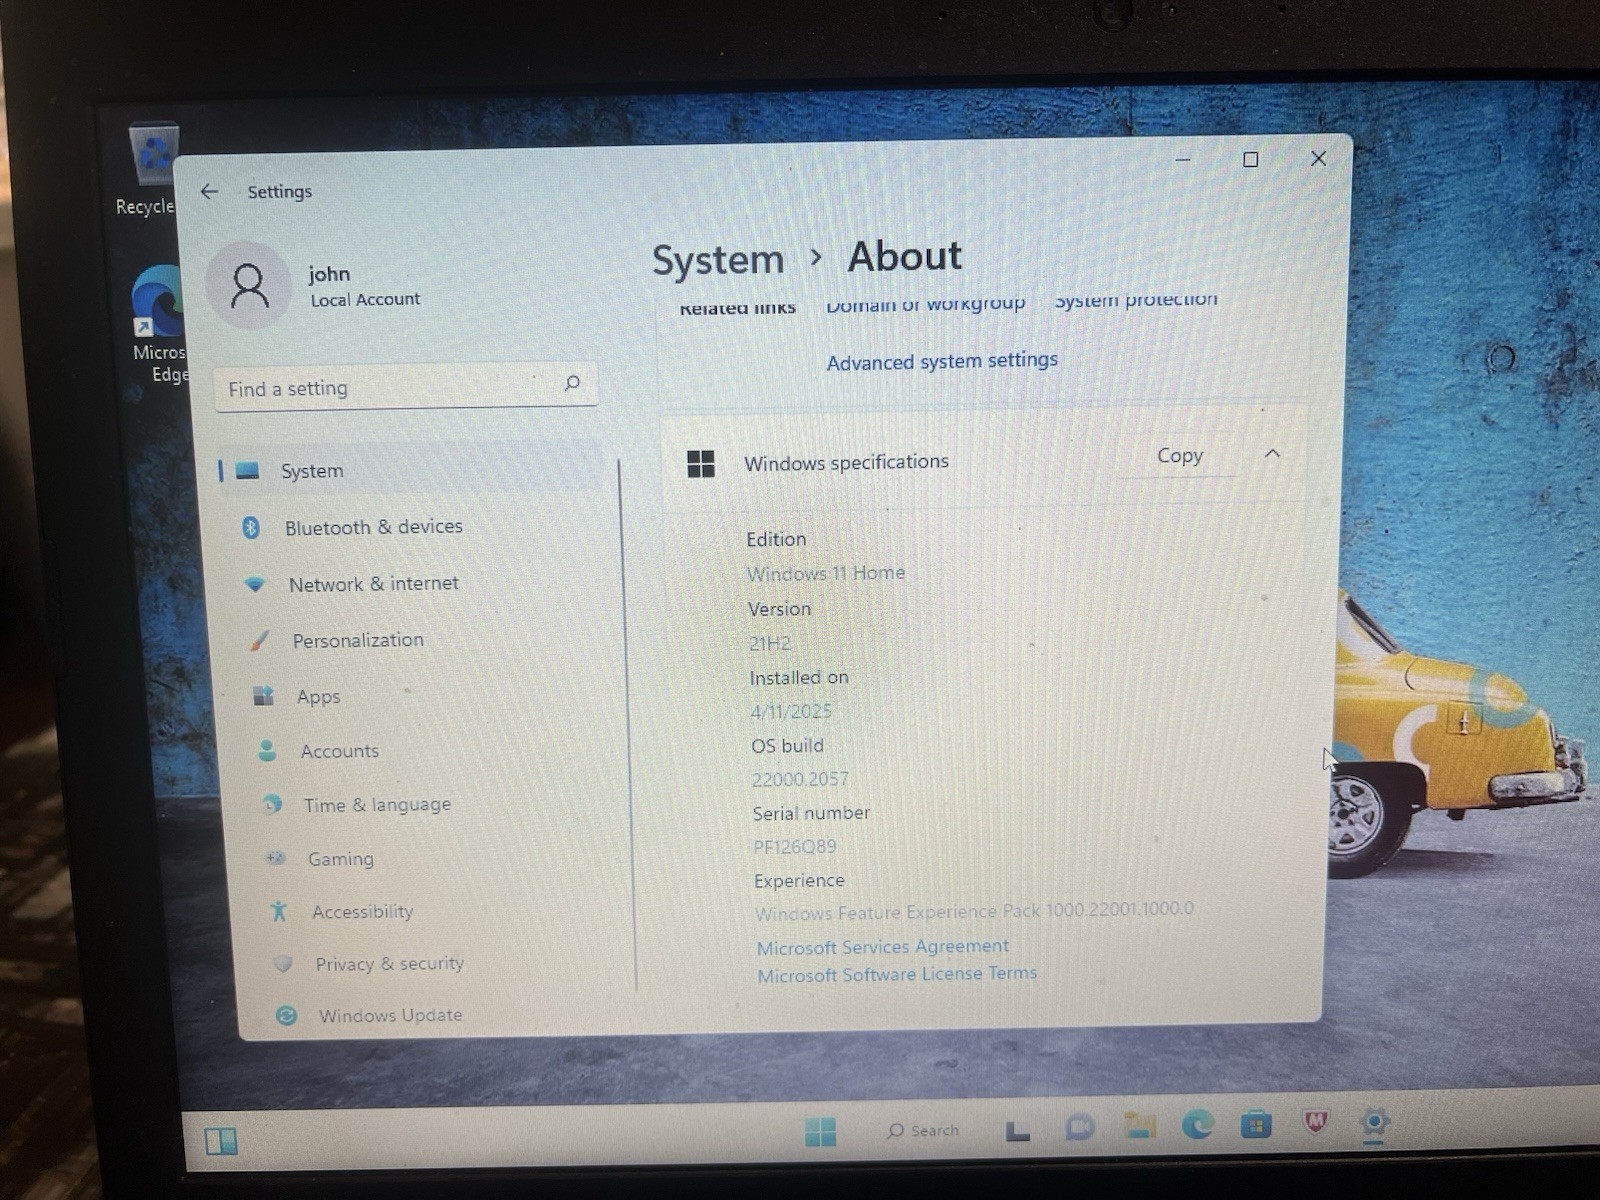Click the Network & internet wifi icon
Screen dimensions: 1600x1200
click(255, 585)
